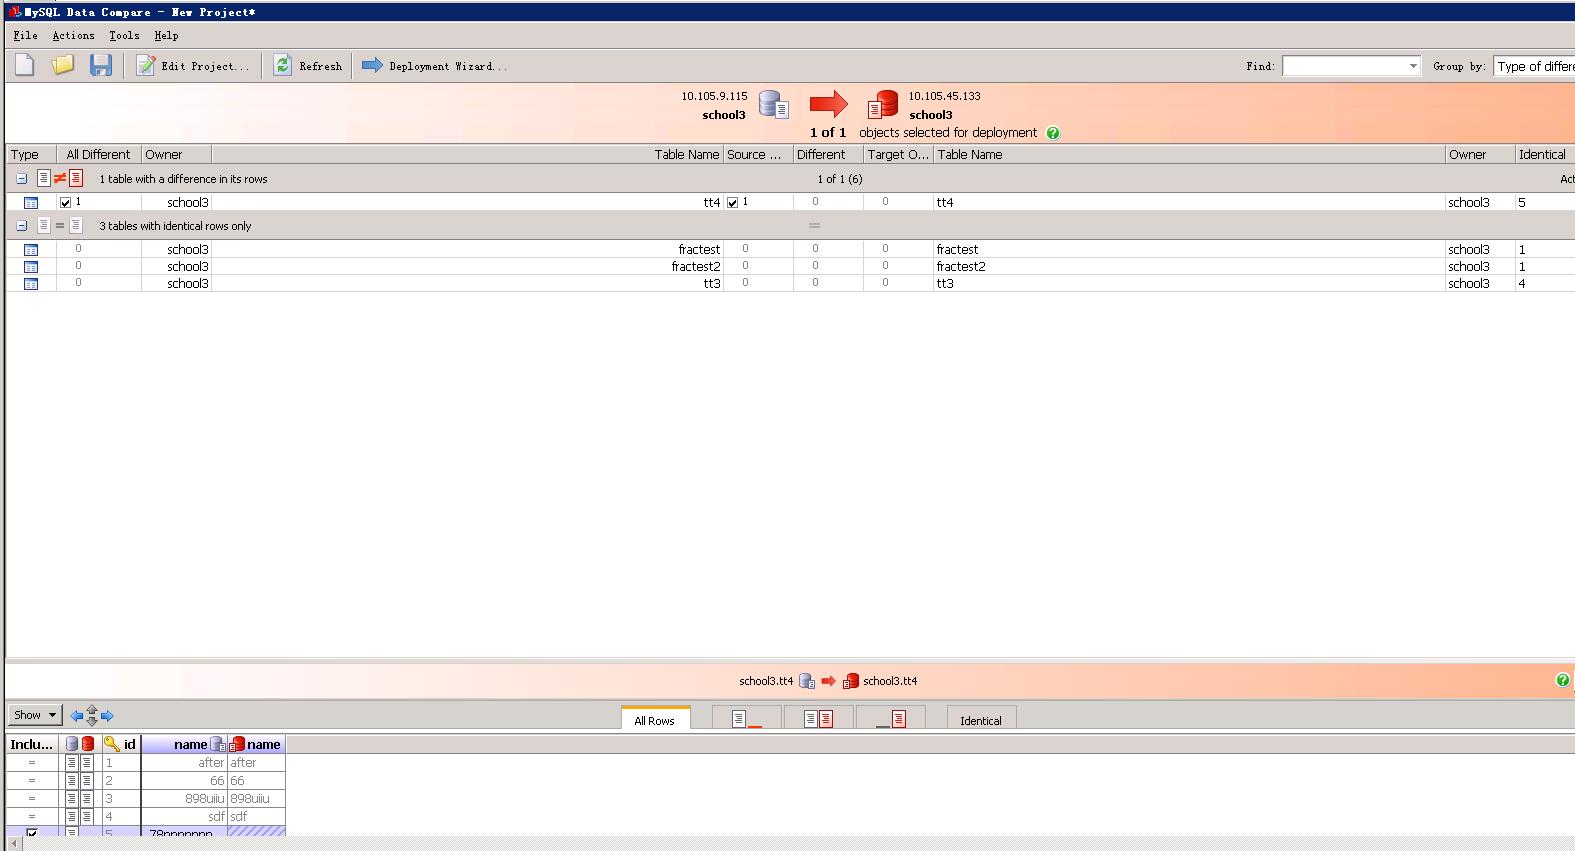1575x851 pixels.
Task: Click the target name column header
Action: 257,744
